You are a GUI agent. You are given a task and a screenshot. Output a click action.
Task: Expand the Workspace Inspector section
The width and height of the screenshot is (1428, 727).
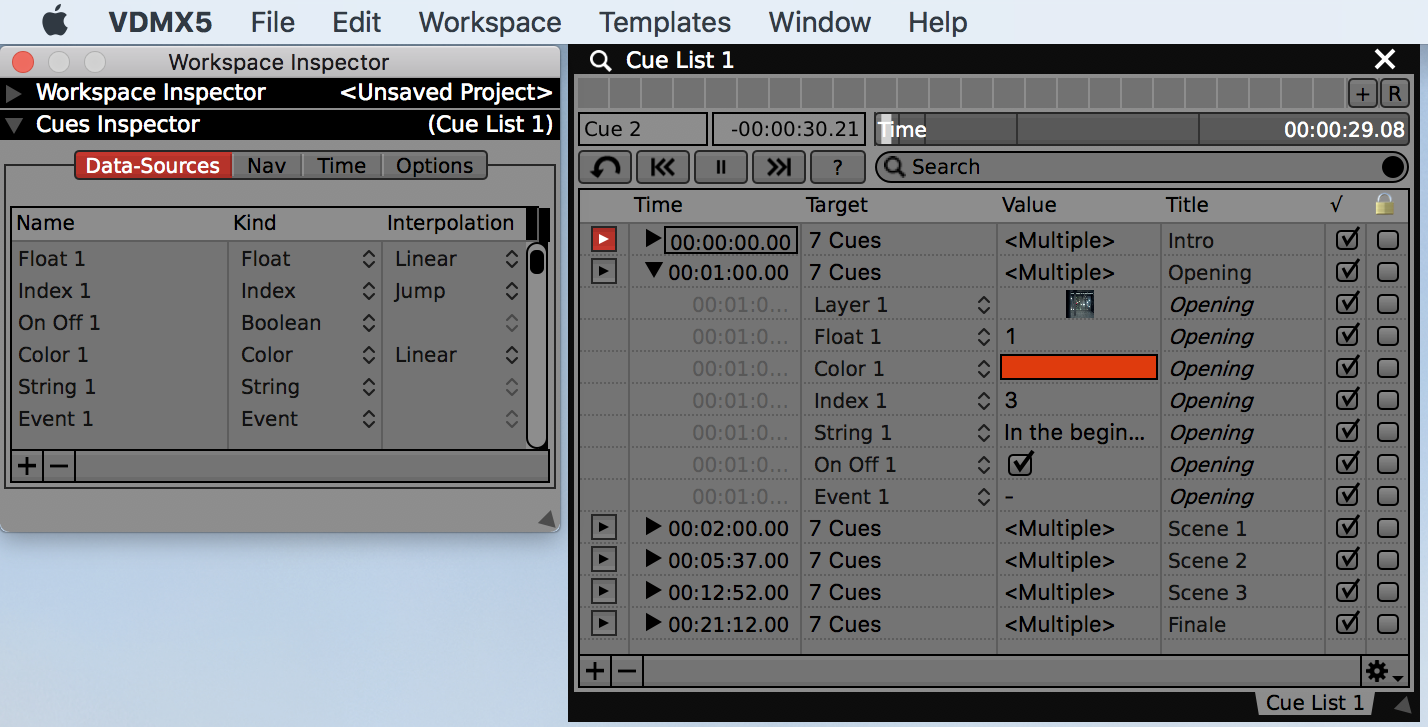[x=13, y=93]
